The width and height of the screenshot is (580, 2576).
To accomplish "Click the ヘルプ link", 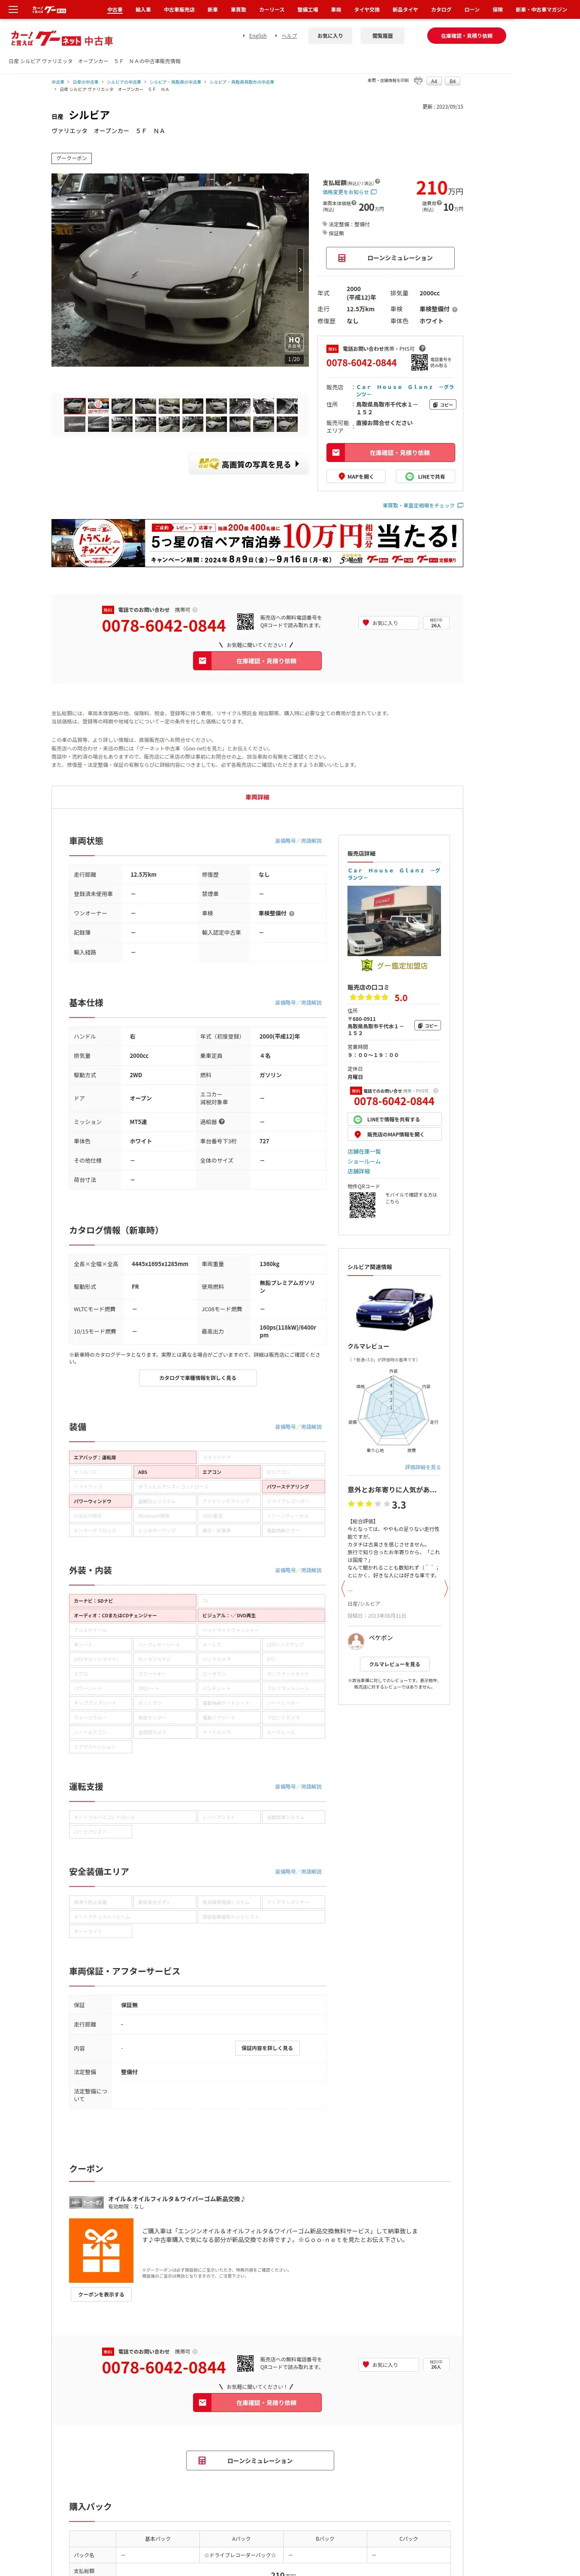I will 289,36.
